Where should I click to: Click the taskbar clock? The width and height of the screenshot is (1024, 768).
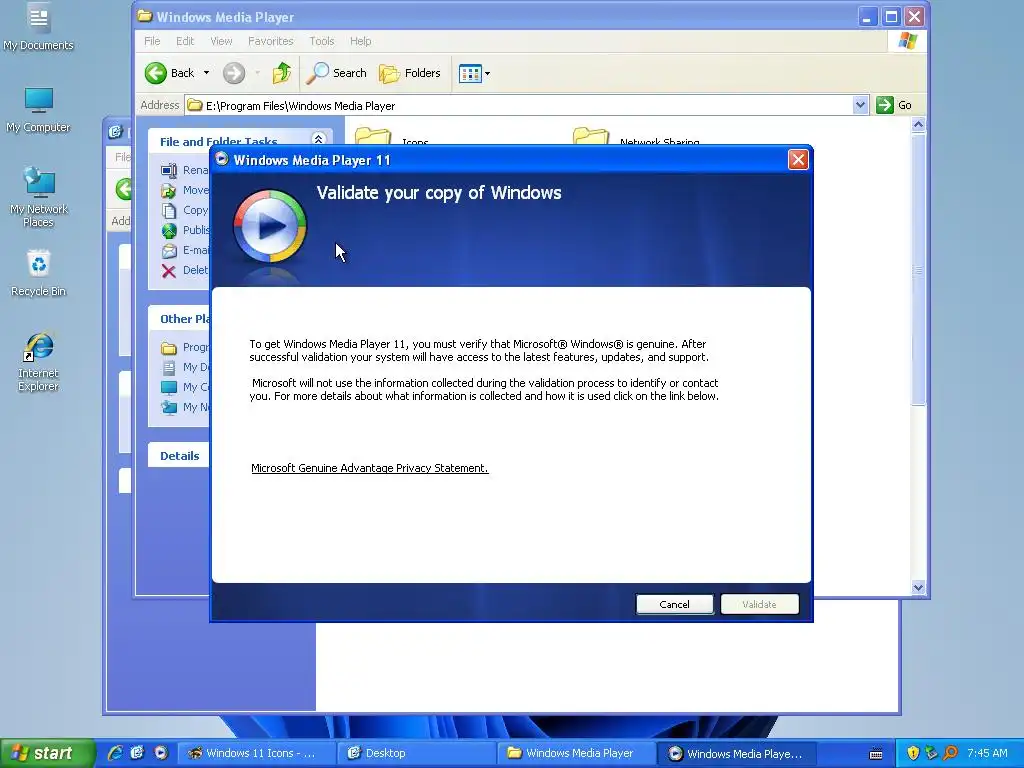987,753
